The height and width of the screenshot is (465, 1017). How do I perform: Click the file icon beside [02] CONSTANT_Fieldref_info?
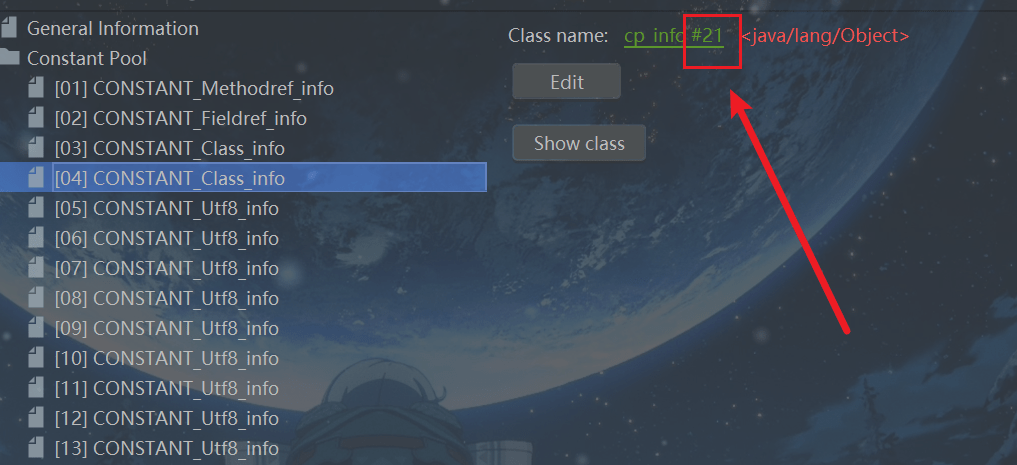coord(36,118)
